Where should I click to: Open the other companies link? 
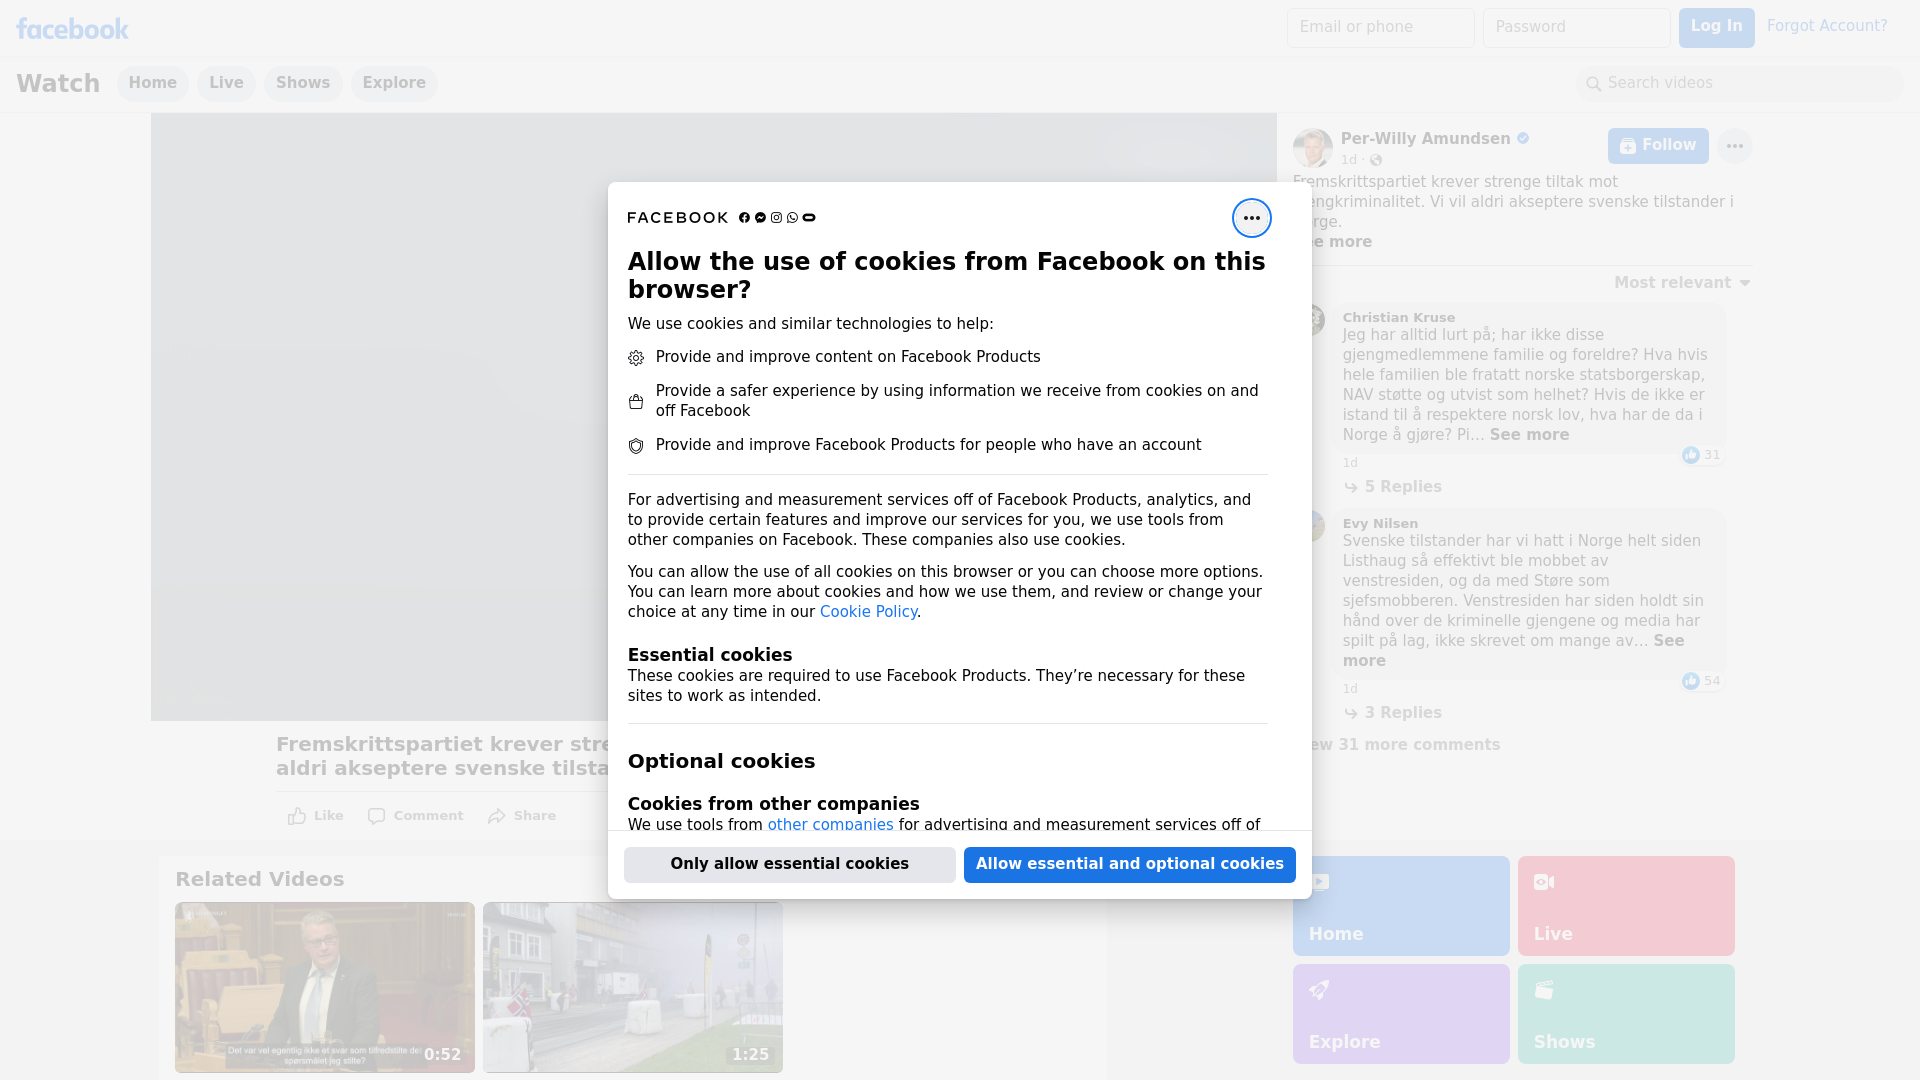pos(830,825)
